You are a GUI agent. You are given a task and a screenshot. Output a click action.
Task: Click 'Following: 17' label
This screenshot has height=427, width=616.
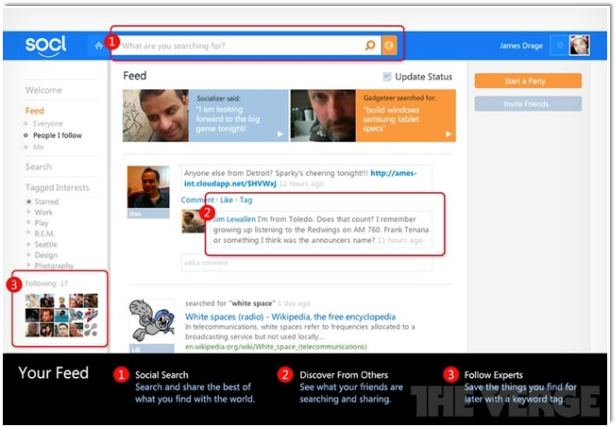click(46, 283)
